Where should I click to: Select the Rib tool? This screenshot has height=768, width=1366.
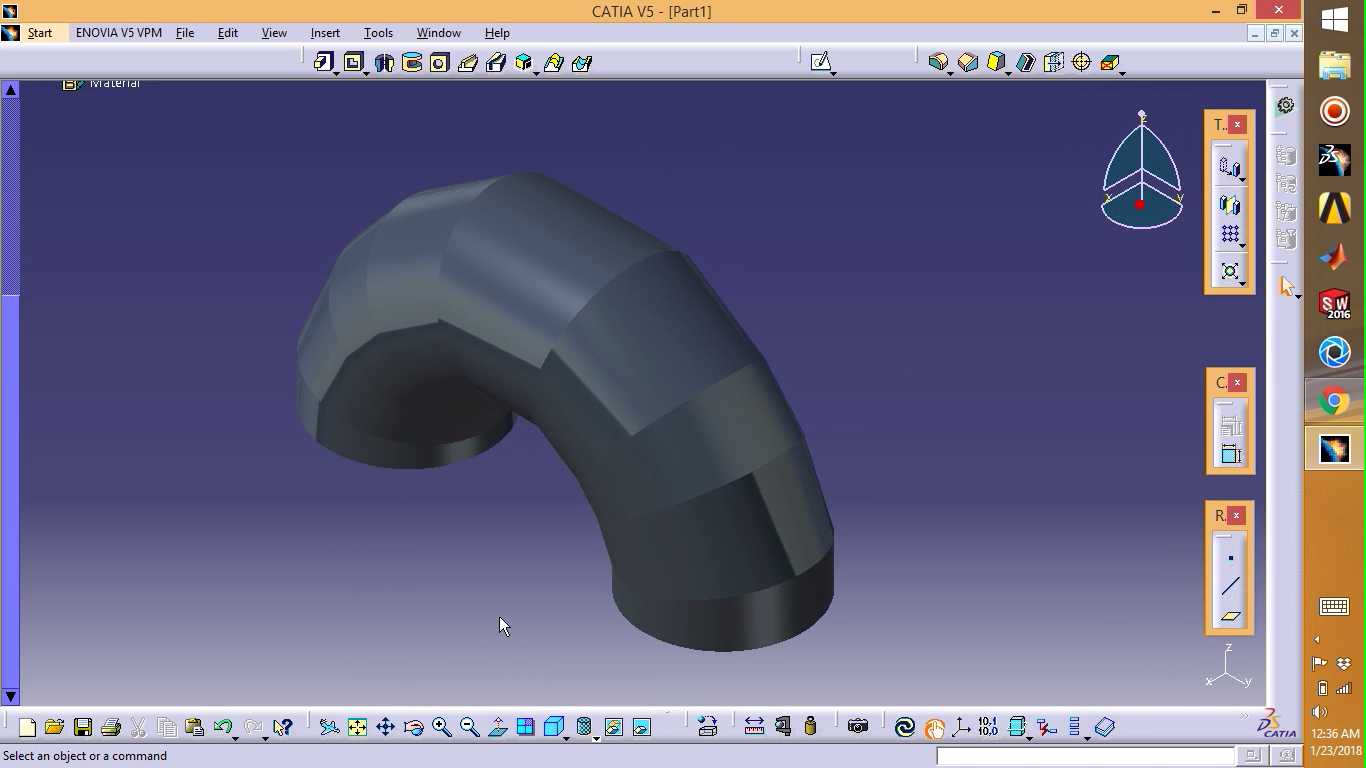click(x=468, y=63)
